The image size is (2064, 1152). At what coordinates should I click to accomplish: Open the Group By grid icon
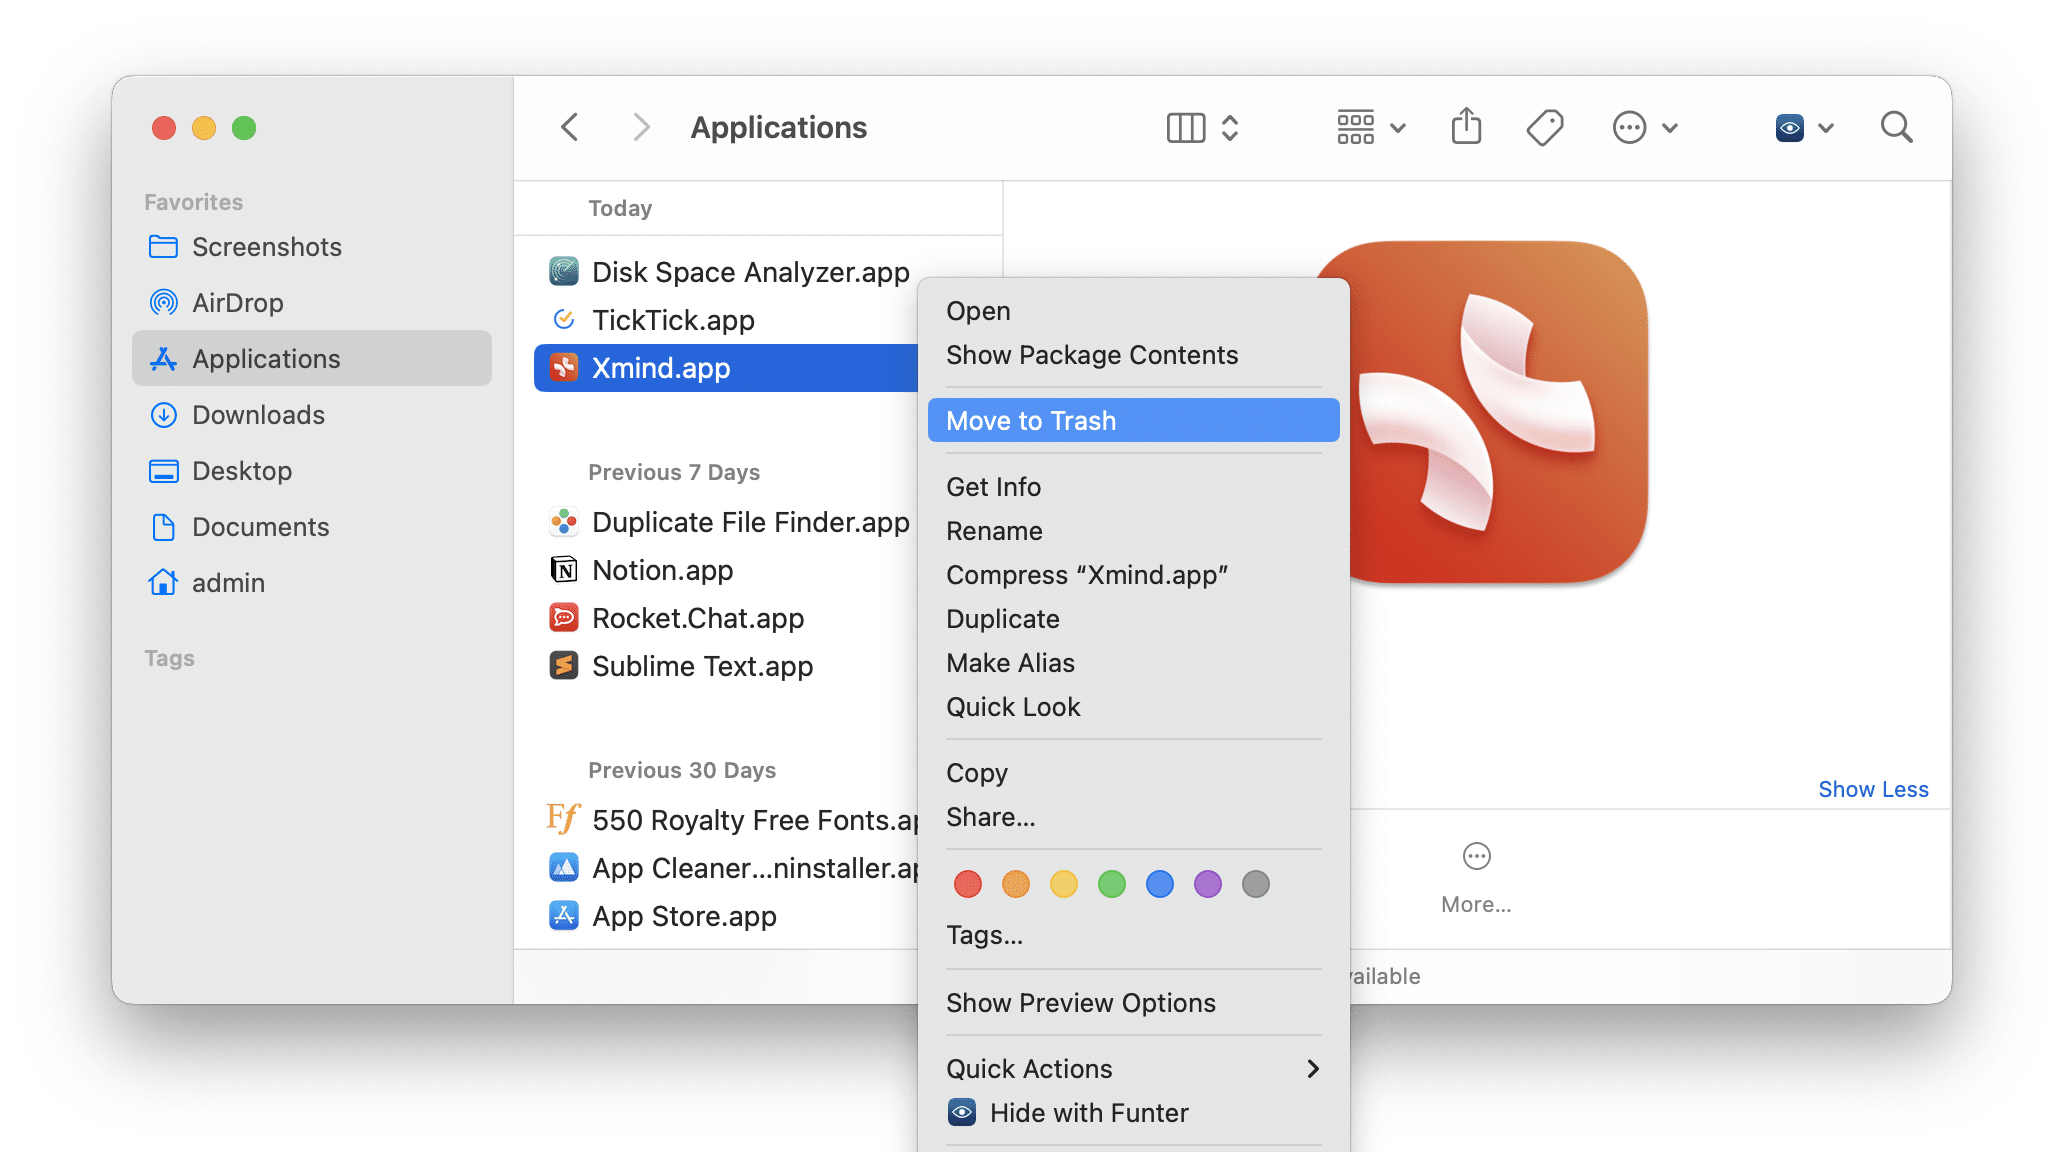click(x=1356, y=128)
